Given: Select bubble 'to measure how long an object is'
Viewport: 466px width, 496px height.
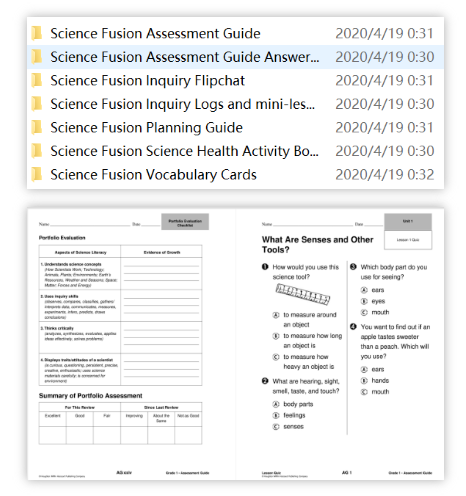Looking at the screenshot, I should (276, 336).
